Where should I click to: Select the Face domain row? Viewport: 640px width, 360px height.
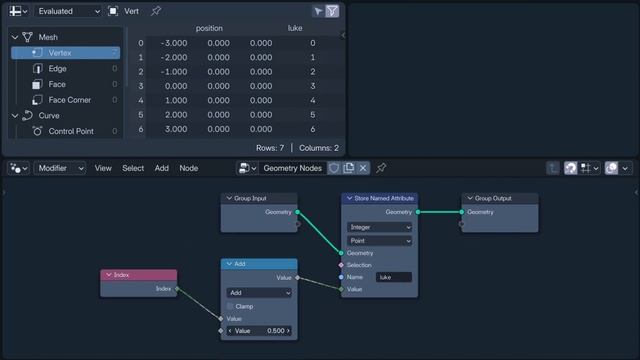(x=65, y=84)
